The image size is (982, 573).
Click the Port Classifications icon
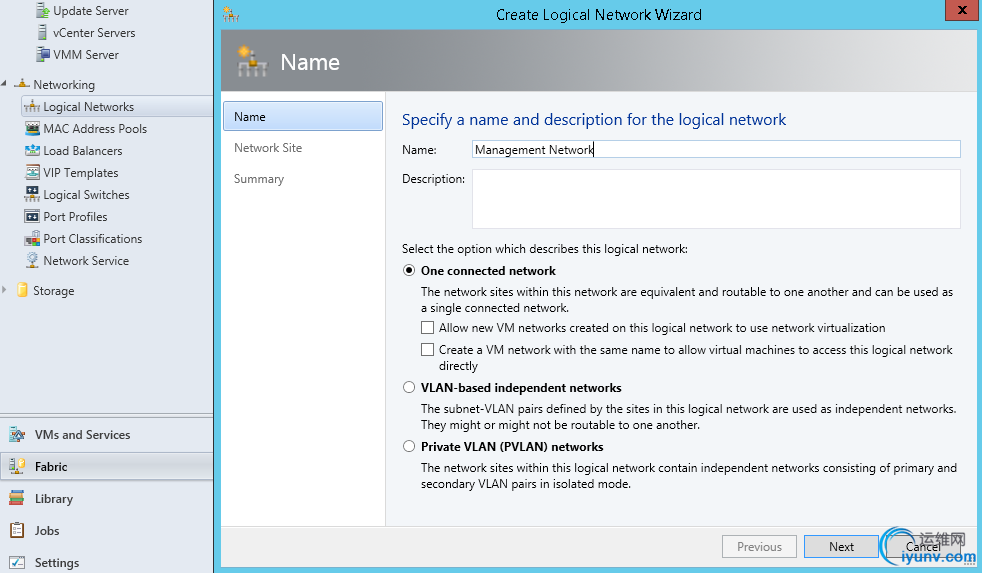32,239
